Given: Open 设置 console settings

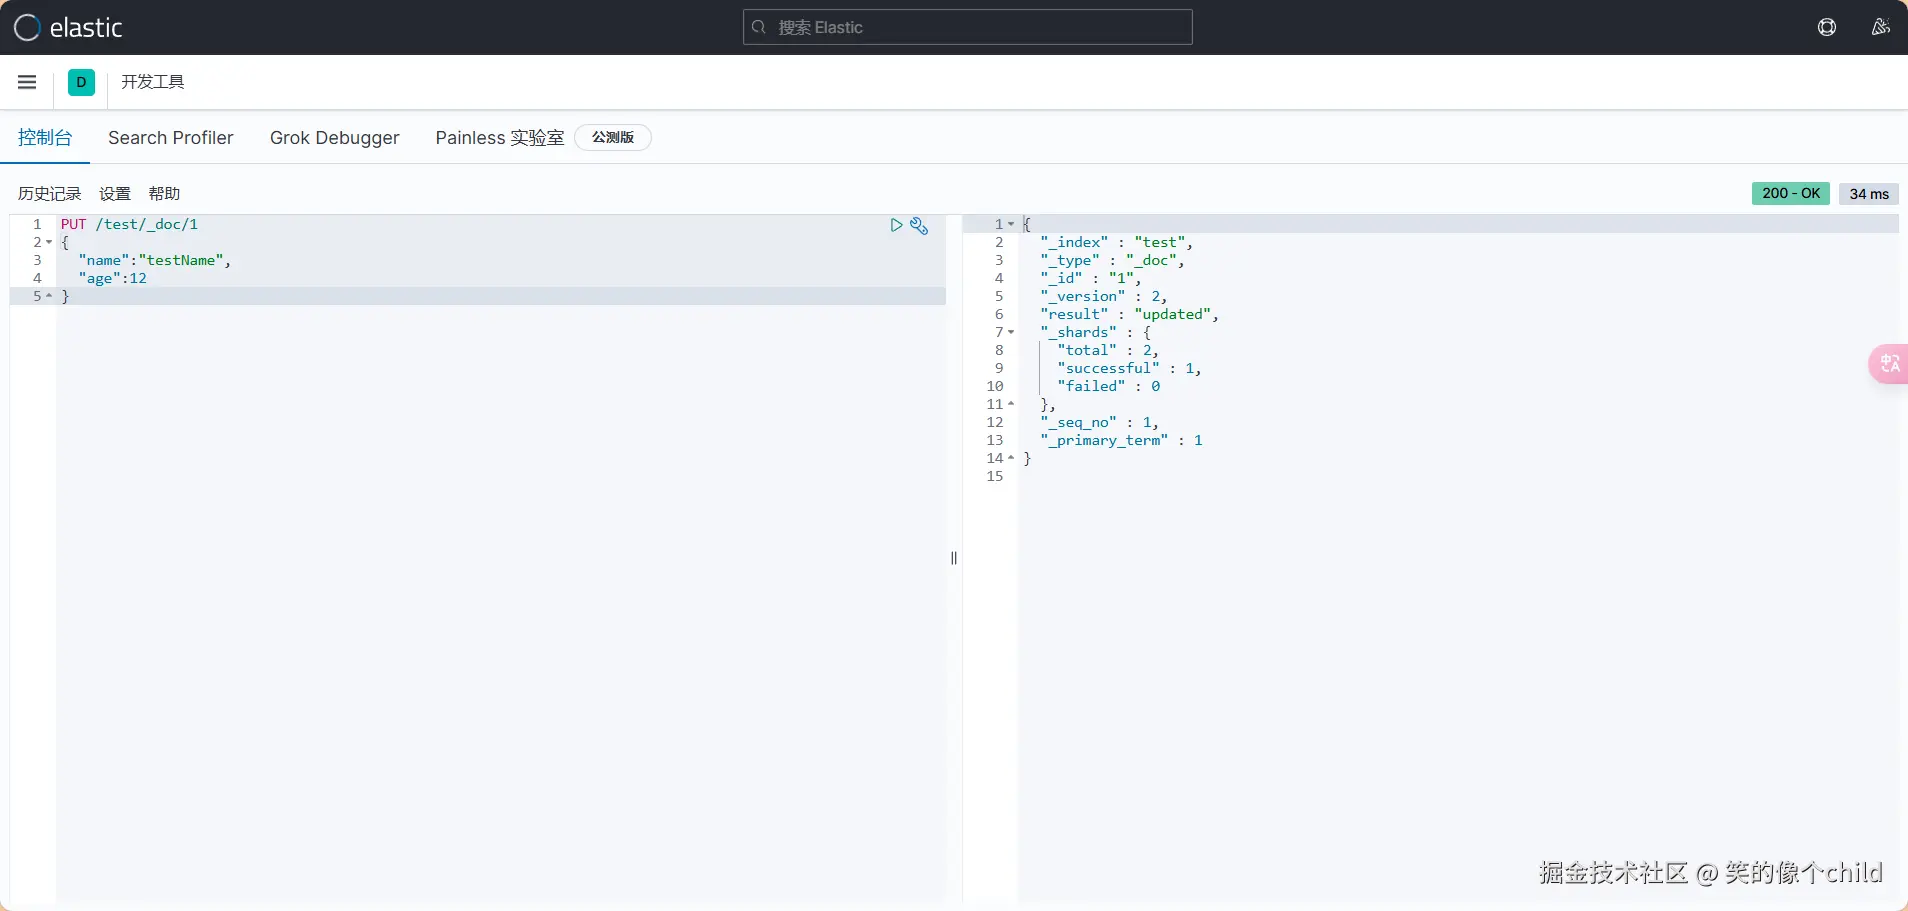Looking at the screenshot, I should pyautogui.click(x=115, y=194).
